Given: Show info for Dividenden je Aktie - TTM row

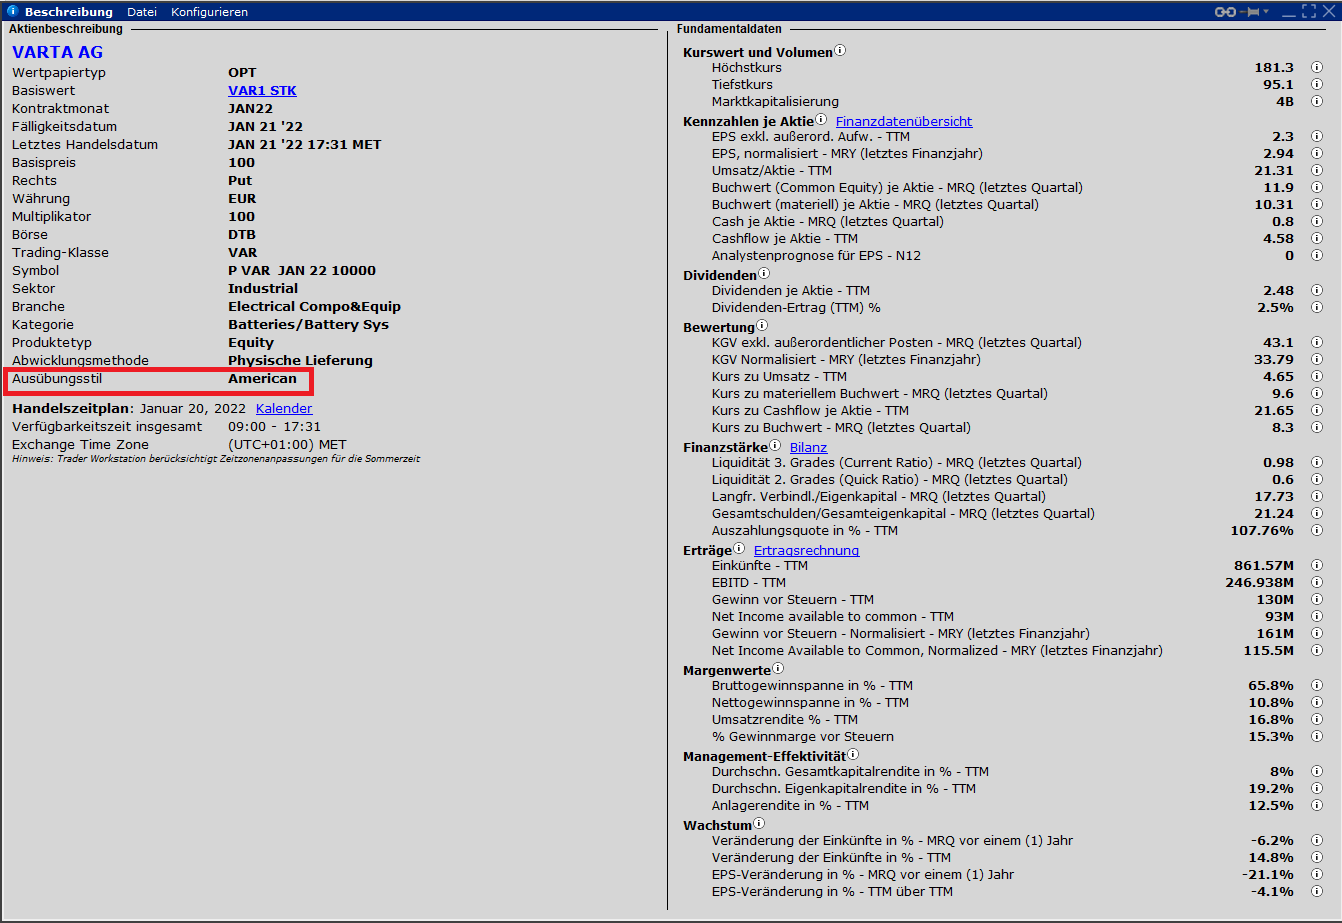Looking at the screenshot, I should click(1317, 291).
